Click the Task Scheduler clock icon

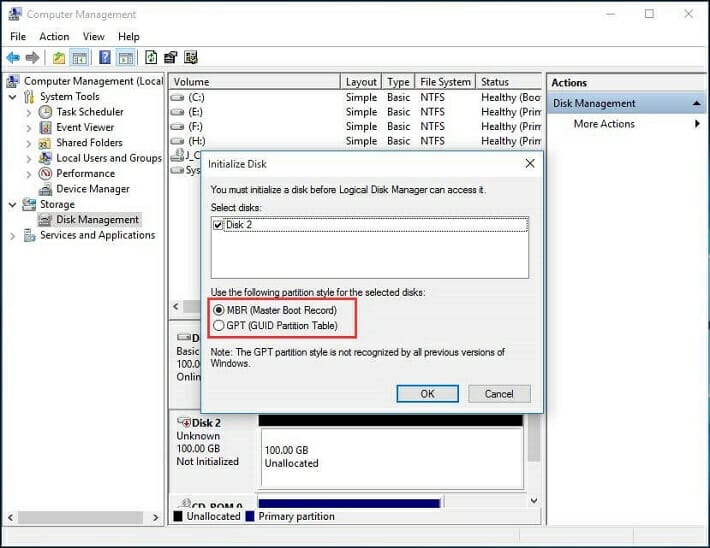45,112
